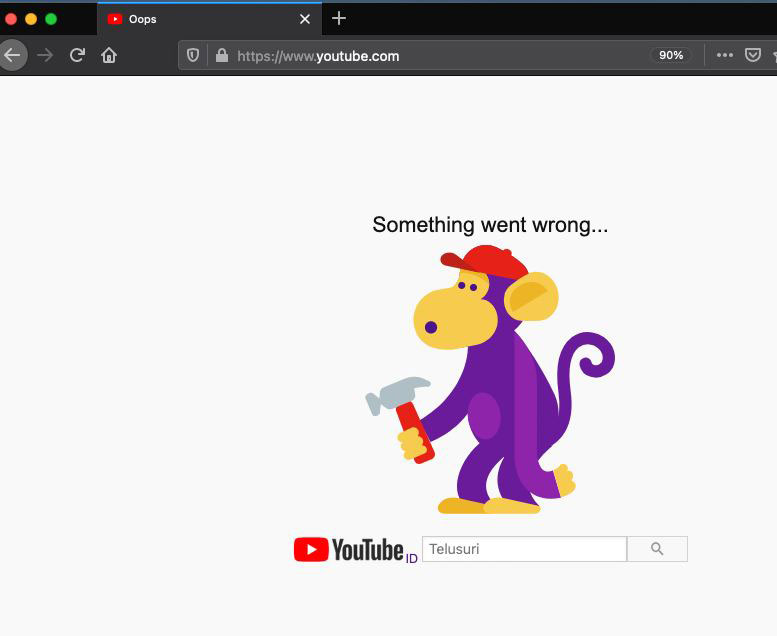
Task: Open a new tab with plus button
Action: coord(339,18)
